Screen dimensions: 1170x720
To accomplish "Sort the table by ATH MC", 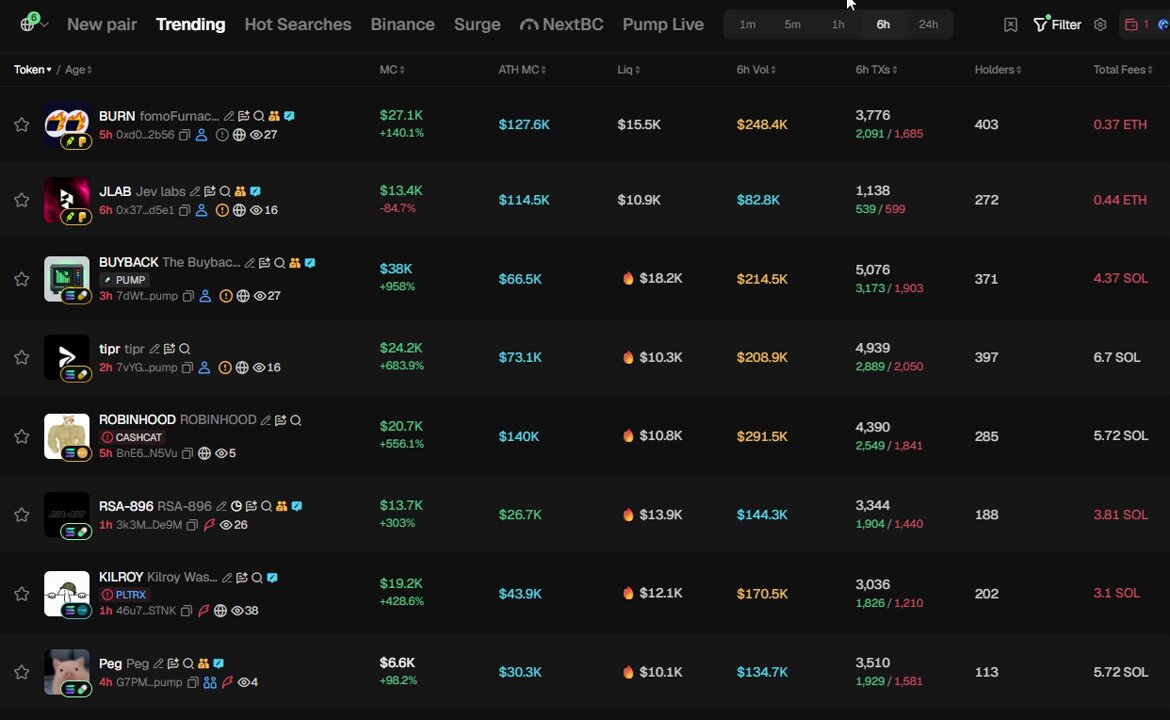I will tap(522, 69).
